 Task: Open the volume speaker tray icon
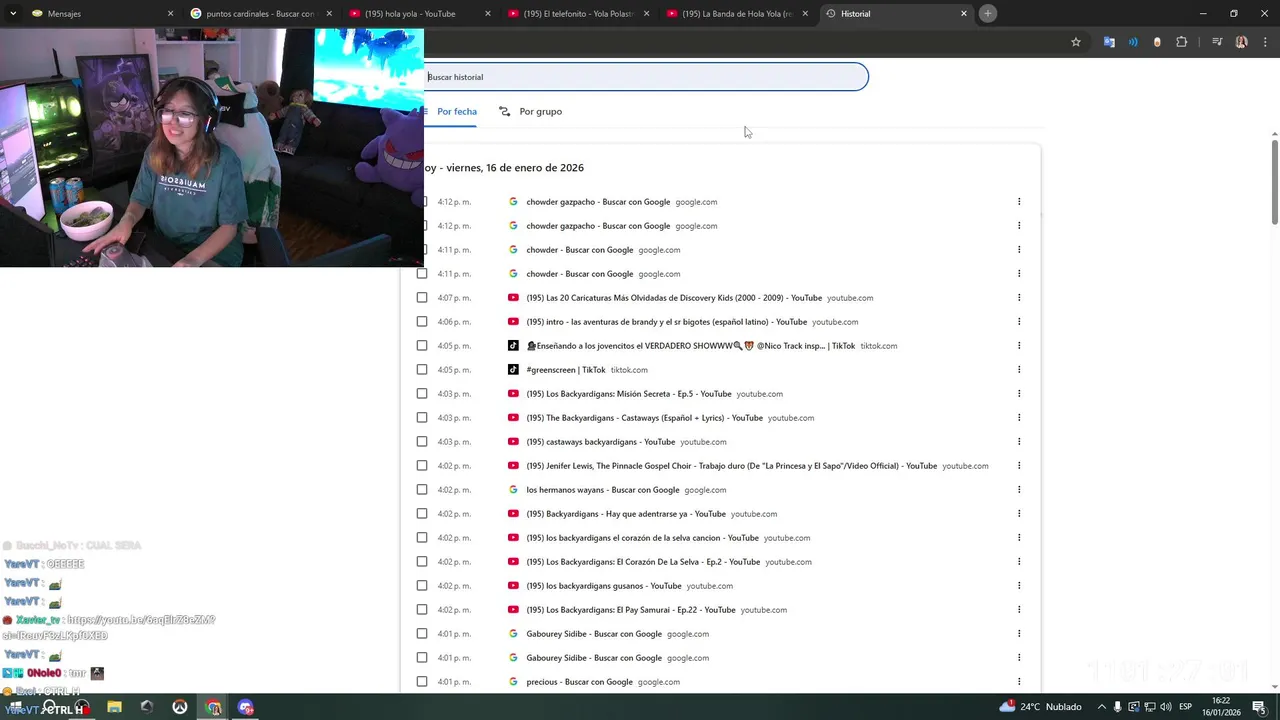1165,707
